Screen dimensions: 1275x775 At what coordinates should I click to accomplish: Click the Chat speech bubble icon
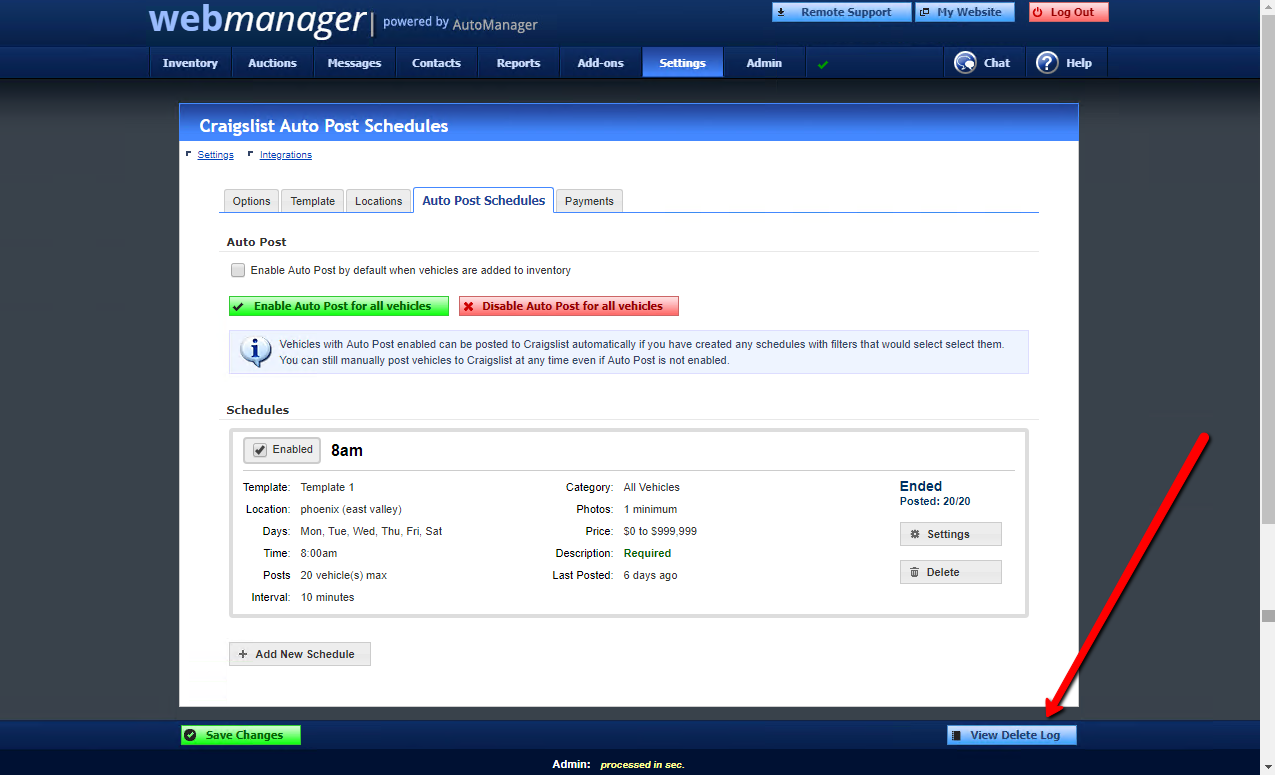[x=965, y=63]
